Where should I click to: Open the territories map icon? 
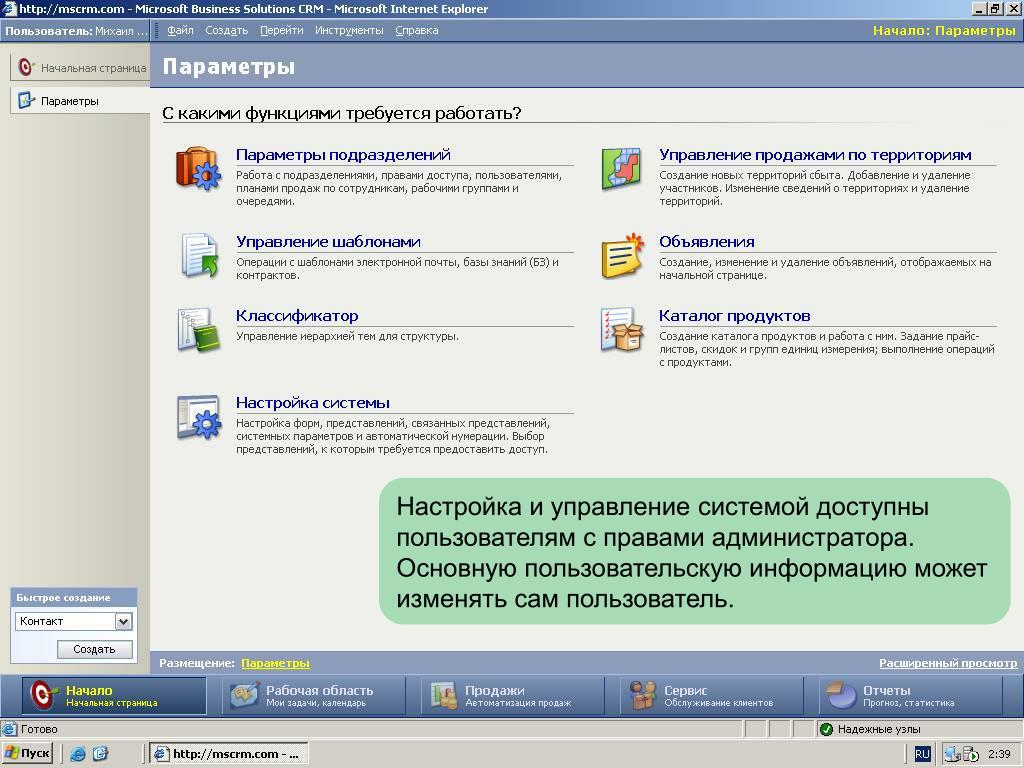pos(620,168)
